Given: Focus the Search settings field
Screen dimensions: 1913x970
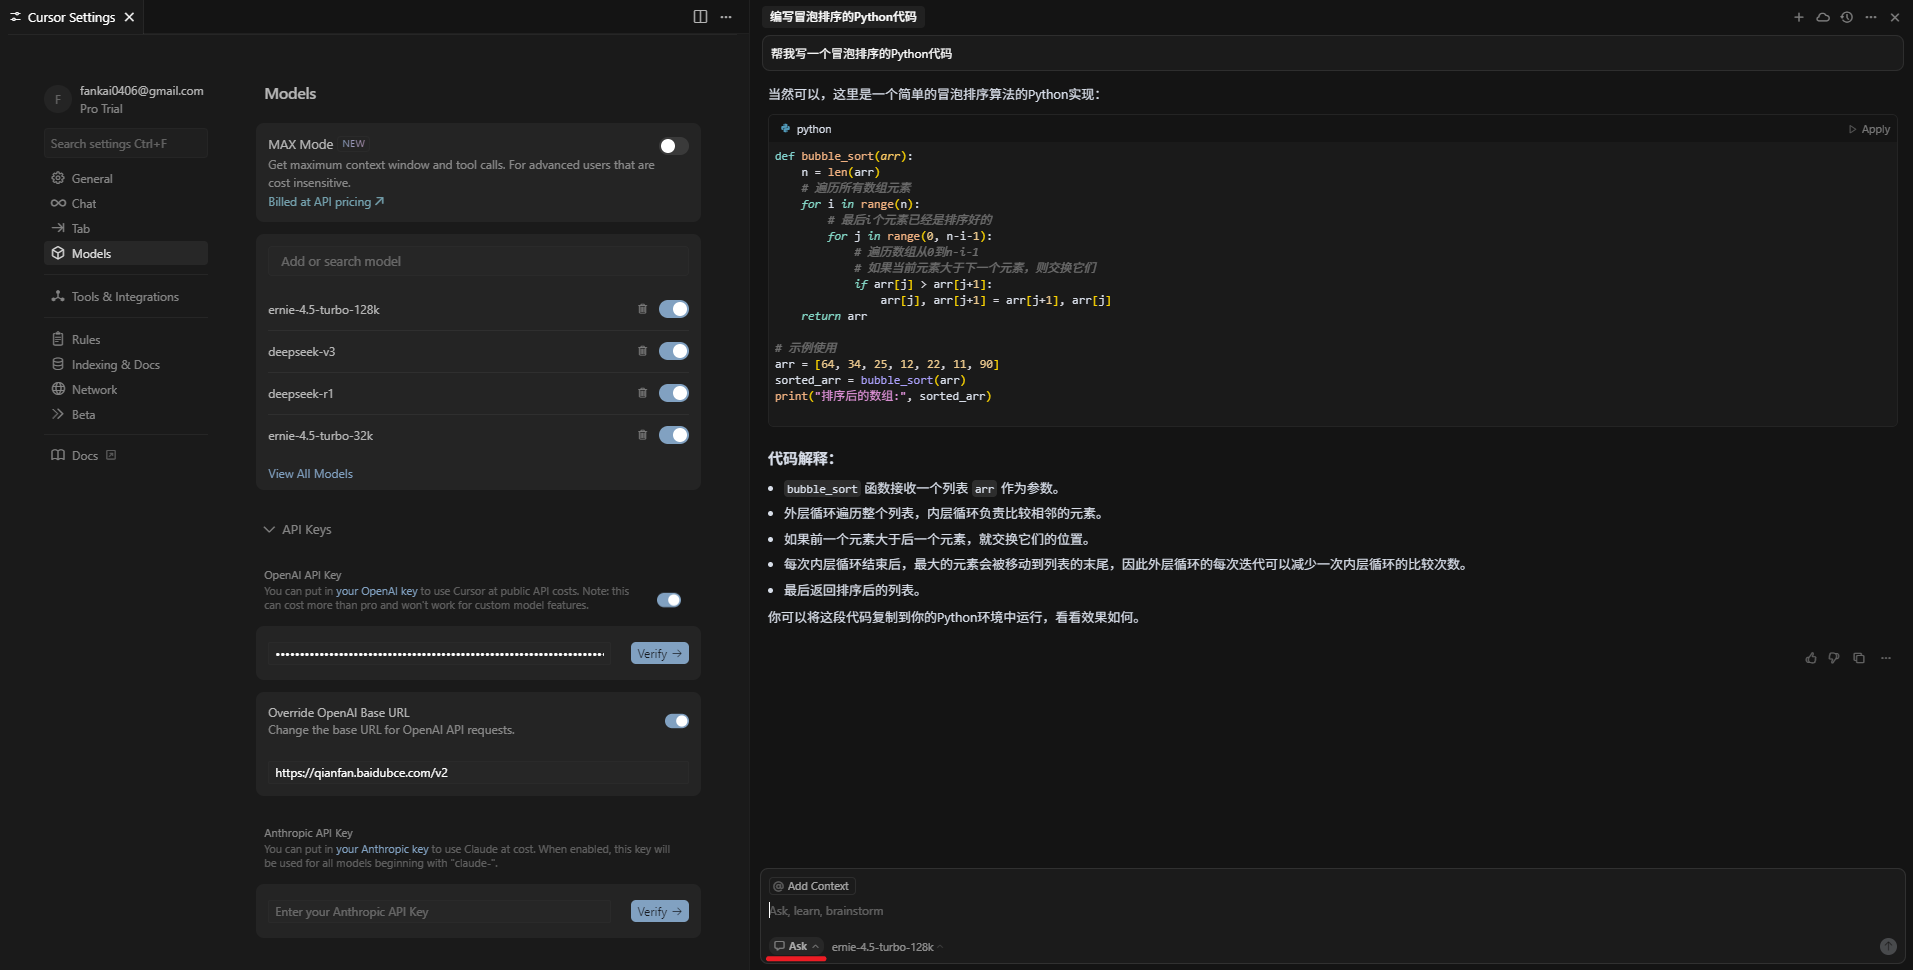Looking at the screenshot, I should click(x=126, y=143).
